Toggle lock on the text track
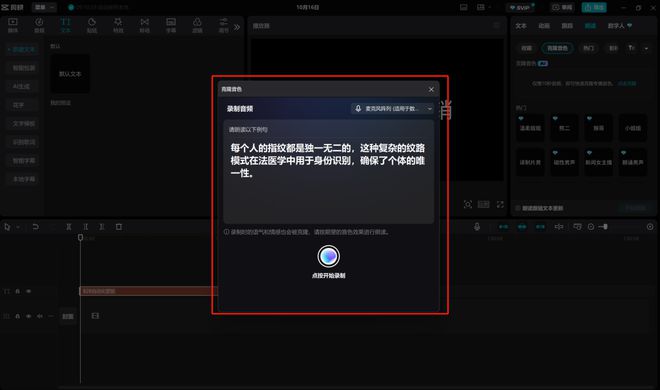This screenshot has height=390, width=660. point(18,291)
